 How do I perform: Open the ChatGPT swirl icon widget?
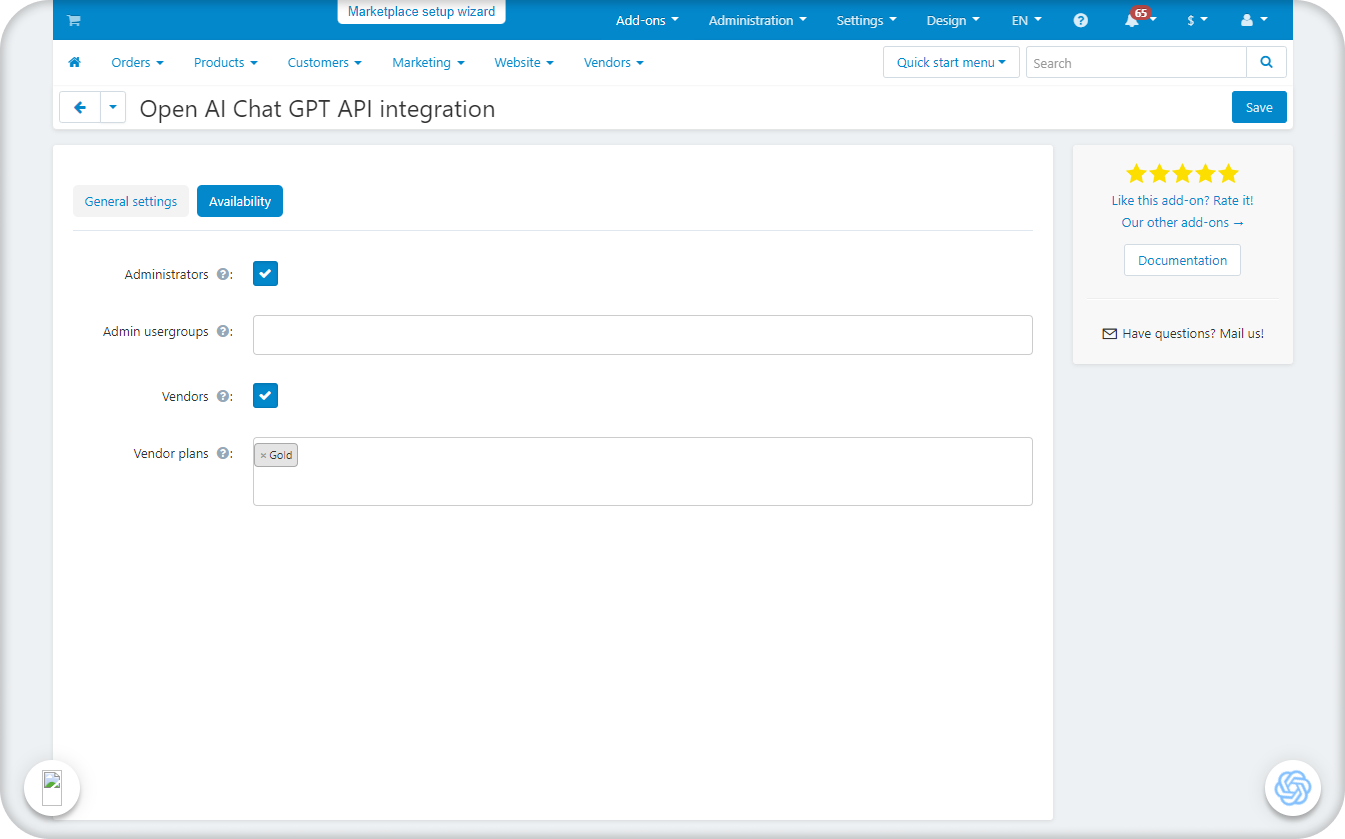click(1293, 788)
